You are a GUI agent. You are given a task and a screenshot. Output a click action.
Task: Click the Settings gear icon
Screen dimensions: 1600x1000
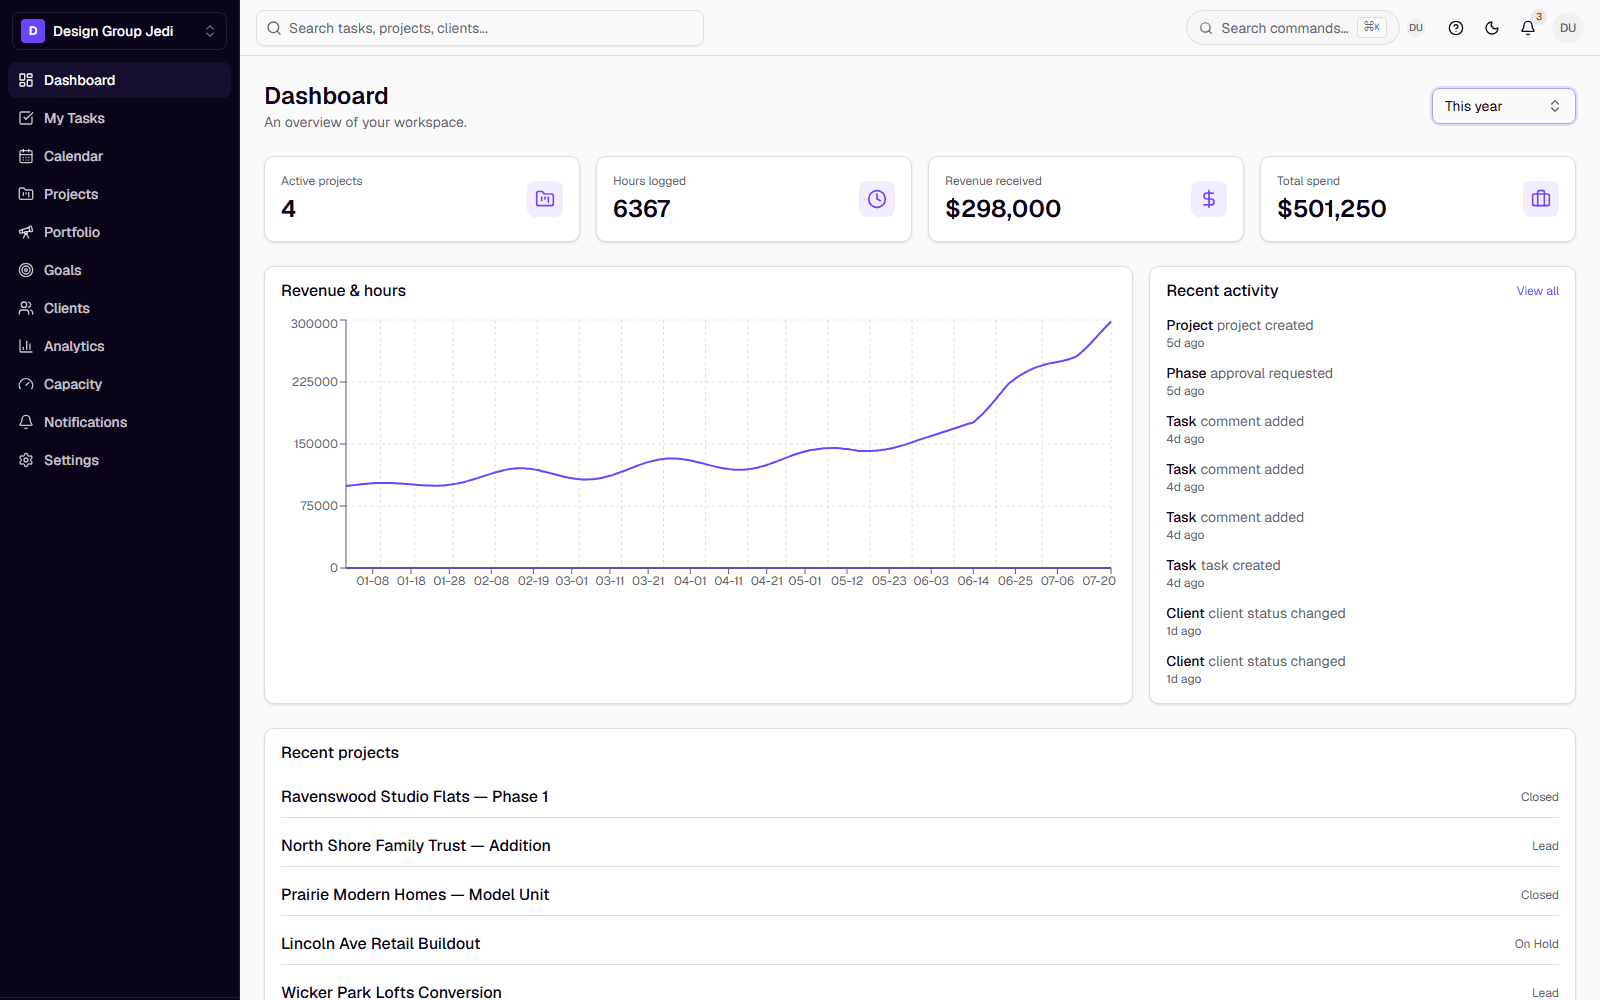[x=26, y=460]
